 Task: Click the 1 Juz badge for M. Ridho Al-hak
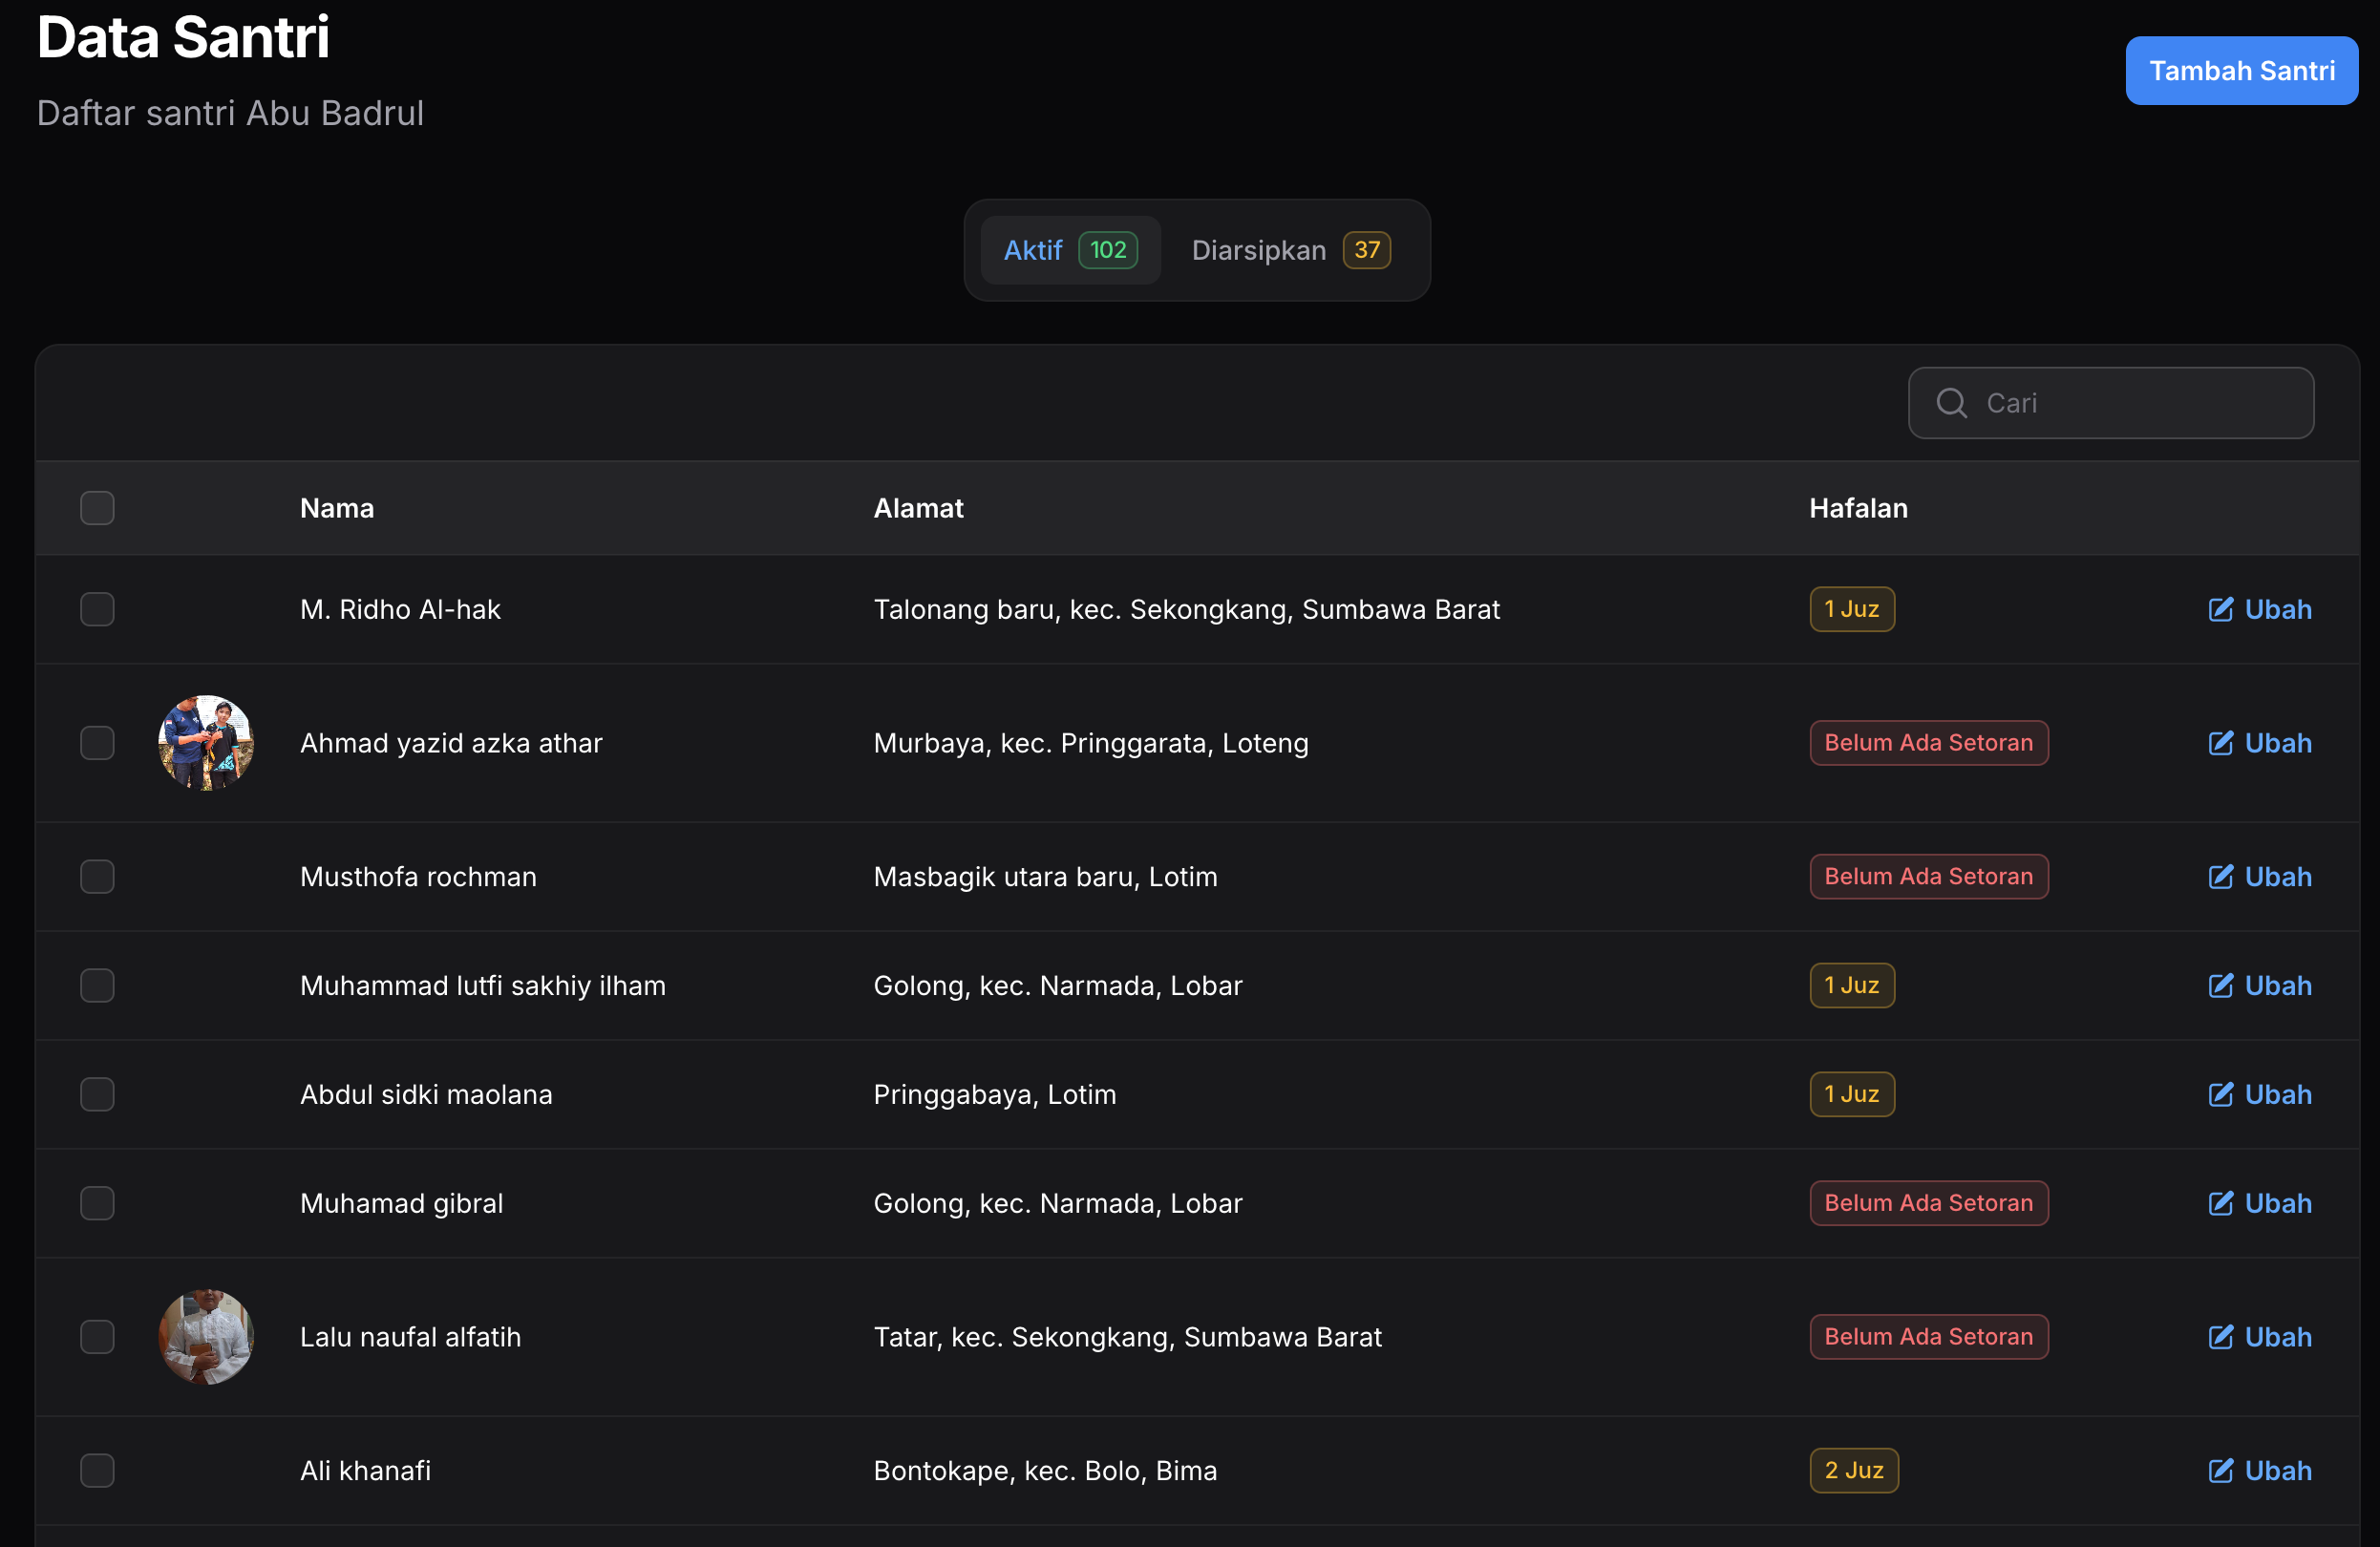click(x=1851, y=609)
